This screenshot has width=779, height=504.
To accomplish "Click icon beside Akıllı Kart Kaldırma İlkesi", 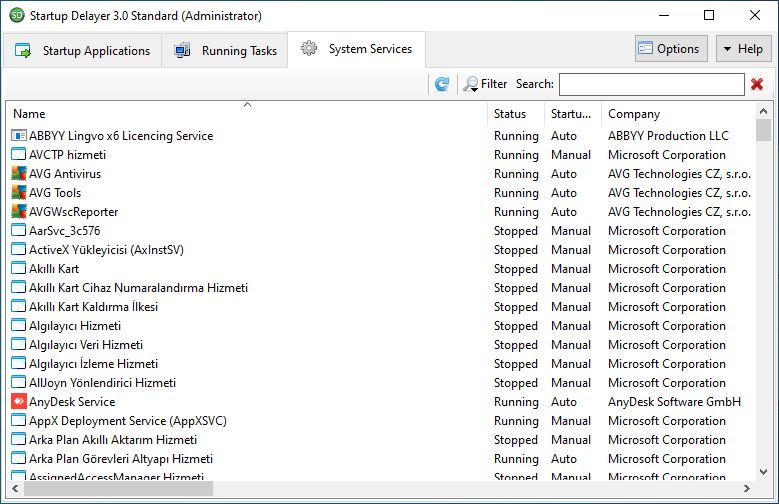I will click(18, 307).
